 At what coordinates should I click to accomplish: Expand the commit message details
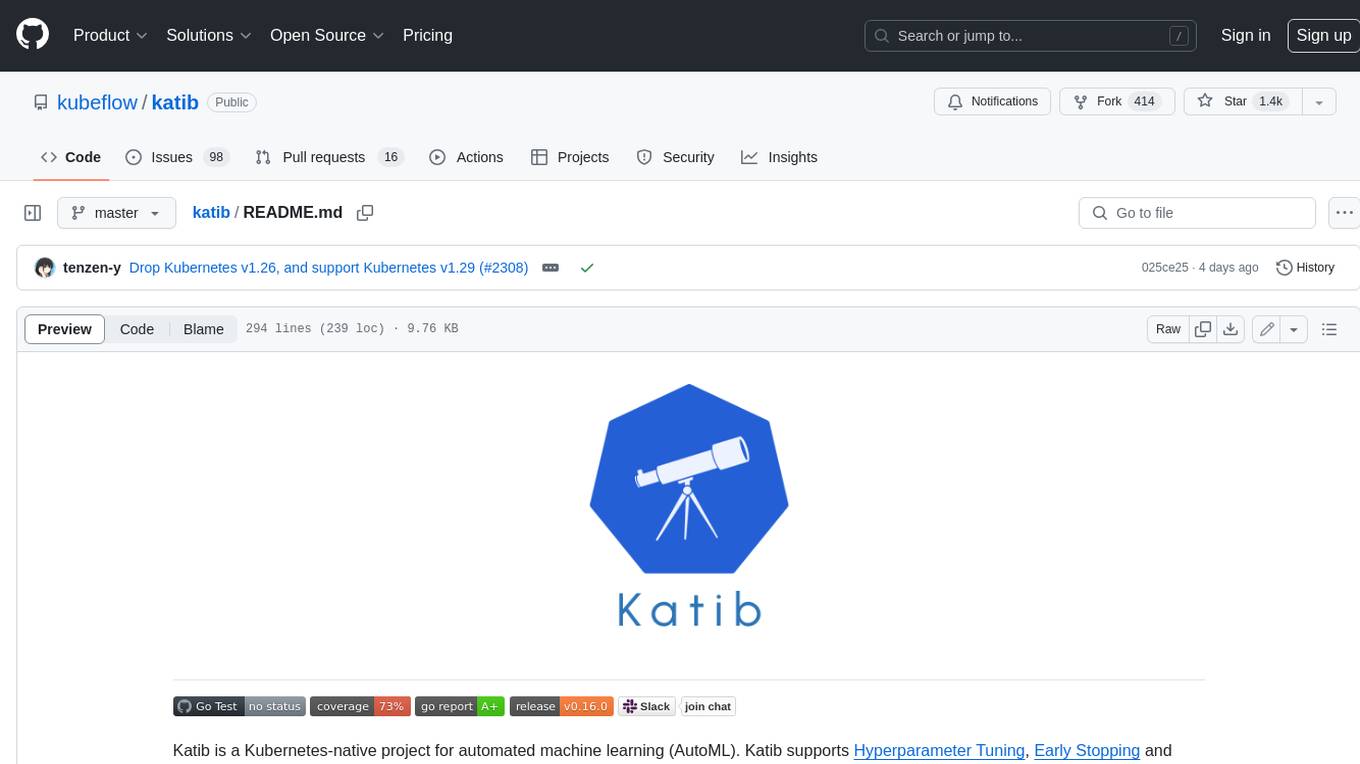coord(550,268)
